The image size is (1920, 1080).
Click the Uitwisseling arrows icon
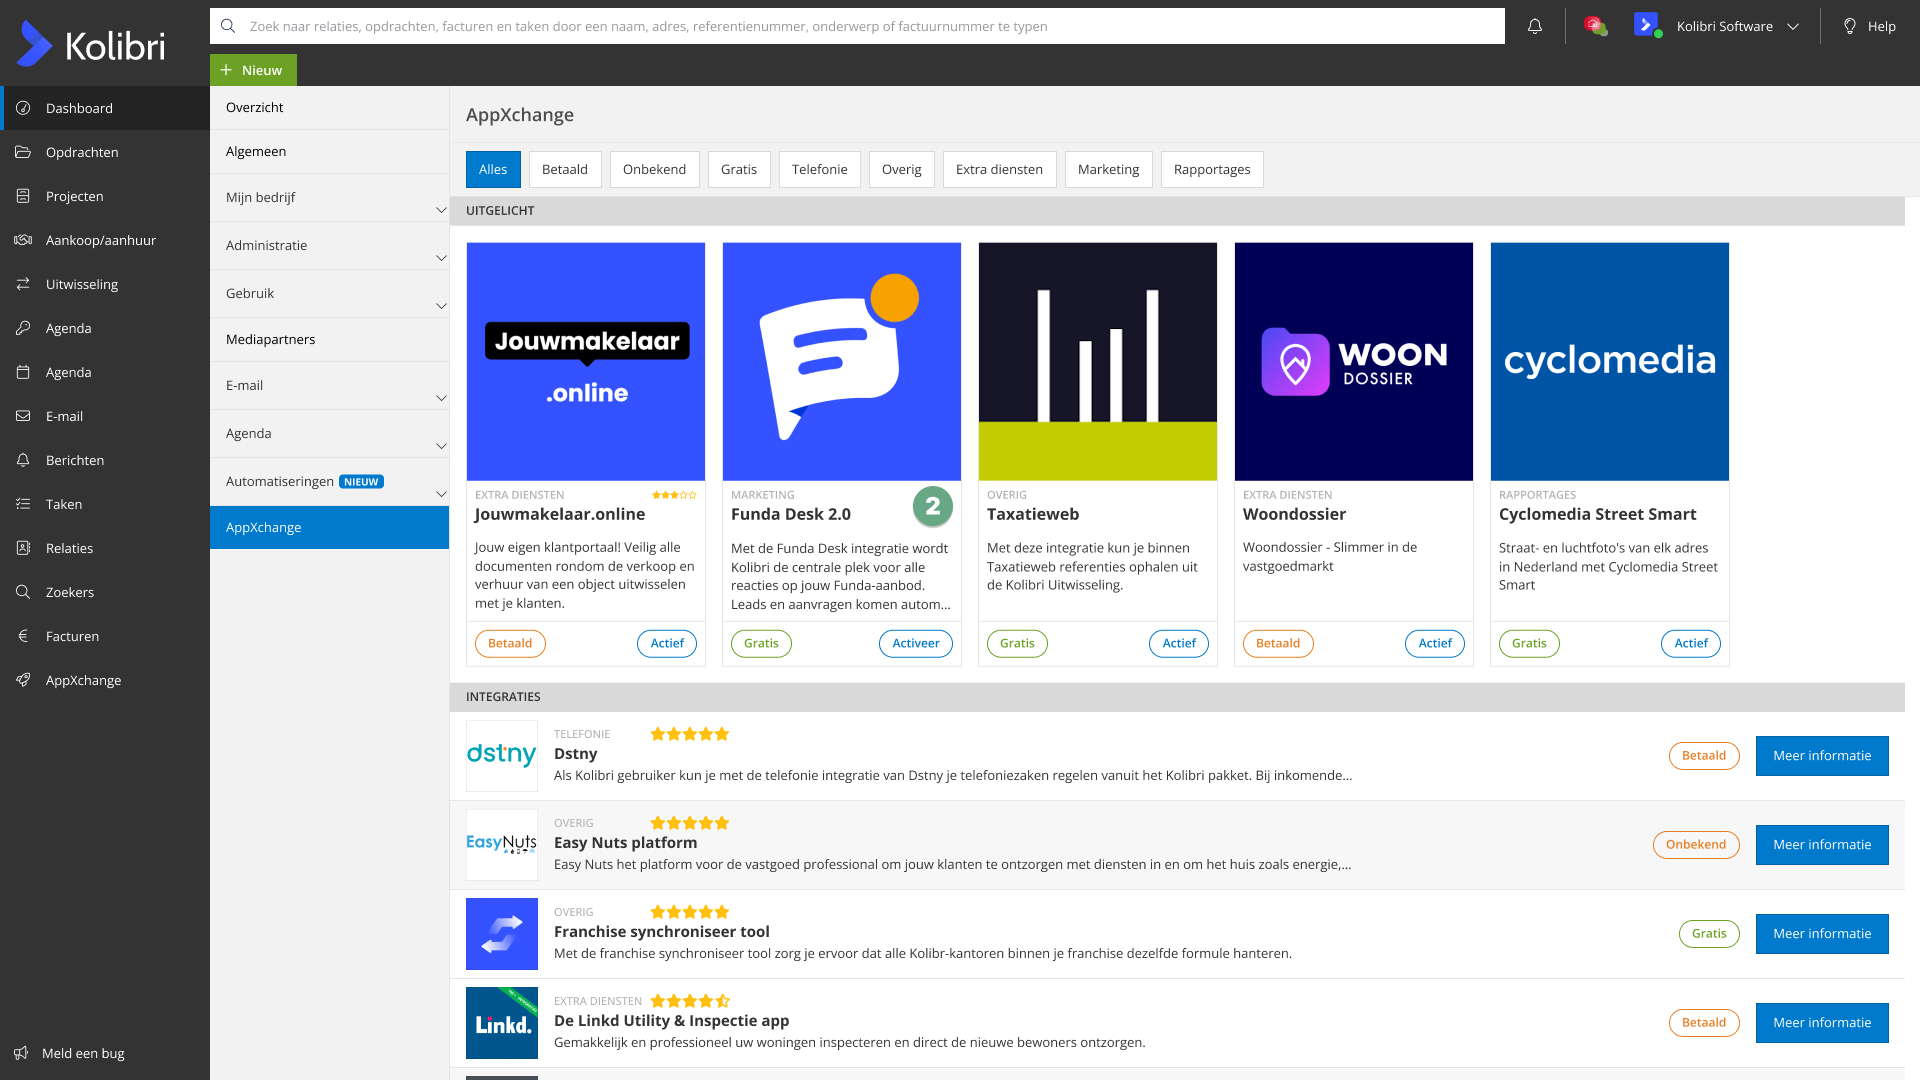[x=23, y=284]
